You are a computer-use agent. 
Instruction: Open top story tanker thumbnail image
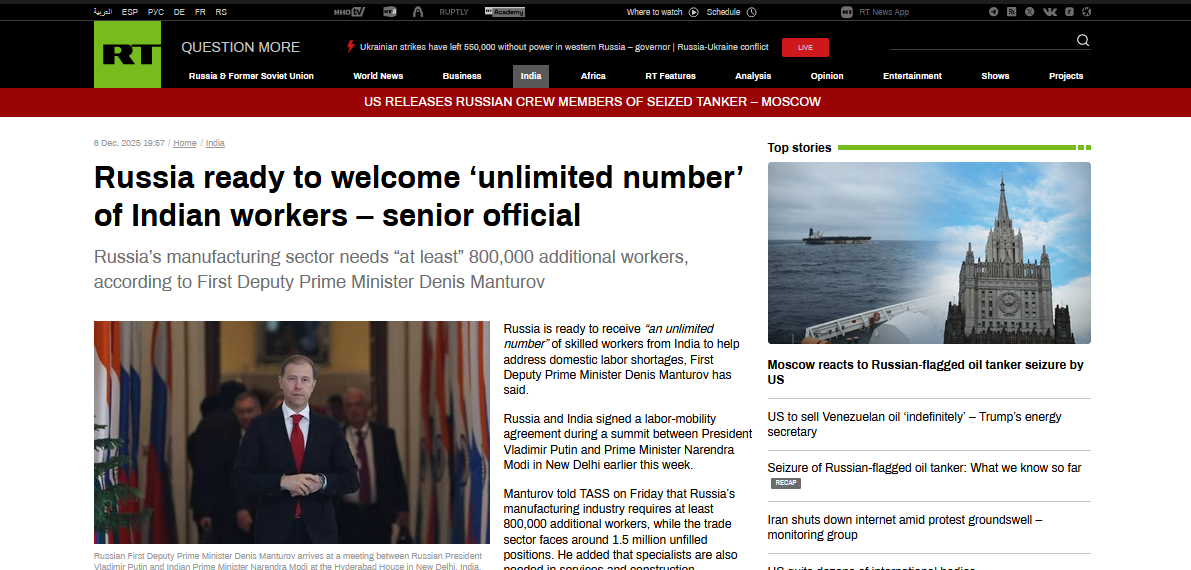coord(929,253)
